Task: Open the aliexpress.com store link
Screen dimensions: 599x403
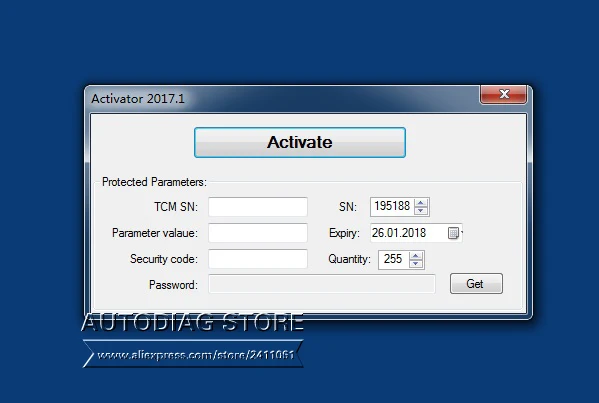Action: (195, 355)
